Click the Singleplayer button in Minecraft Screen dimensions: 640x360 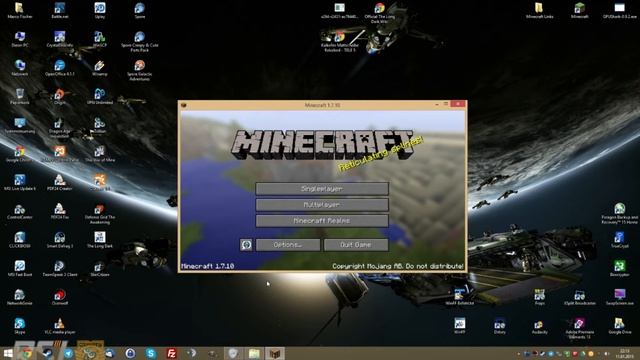point(322,189)
